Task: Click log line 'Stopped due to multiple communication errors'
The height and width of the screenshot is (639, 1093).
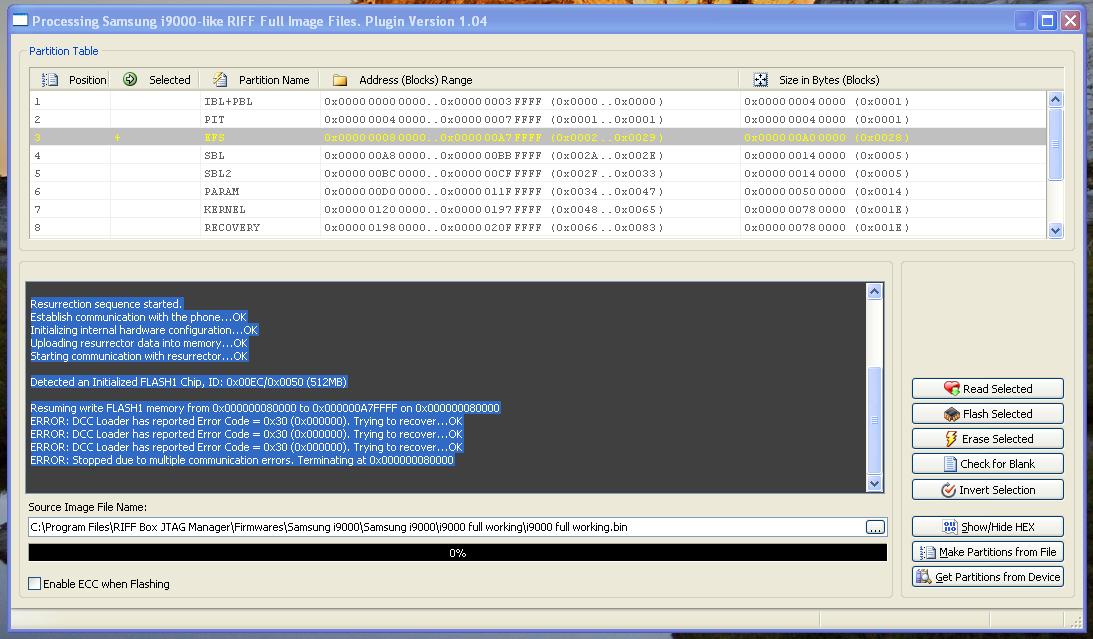Action: click(242, 460)
